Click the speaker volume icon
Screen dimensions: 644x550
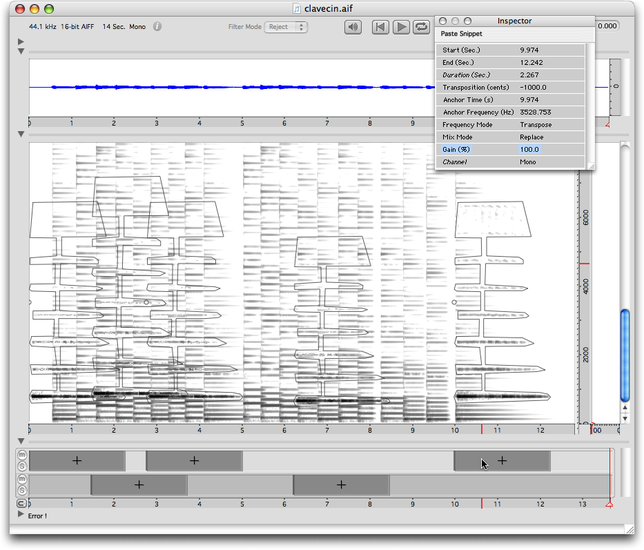click(353, 27)
